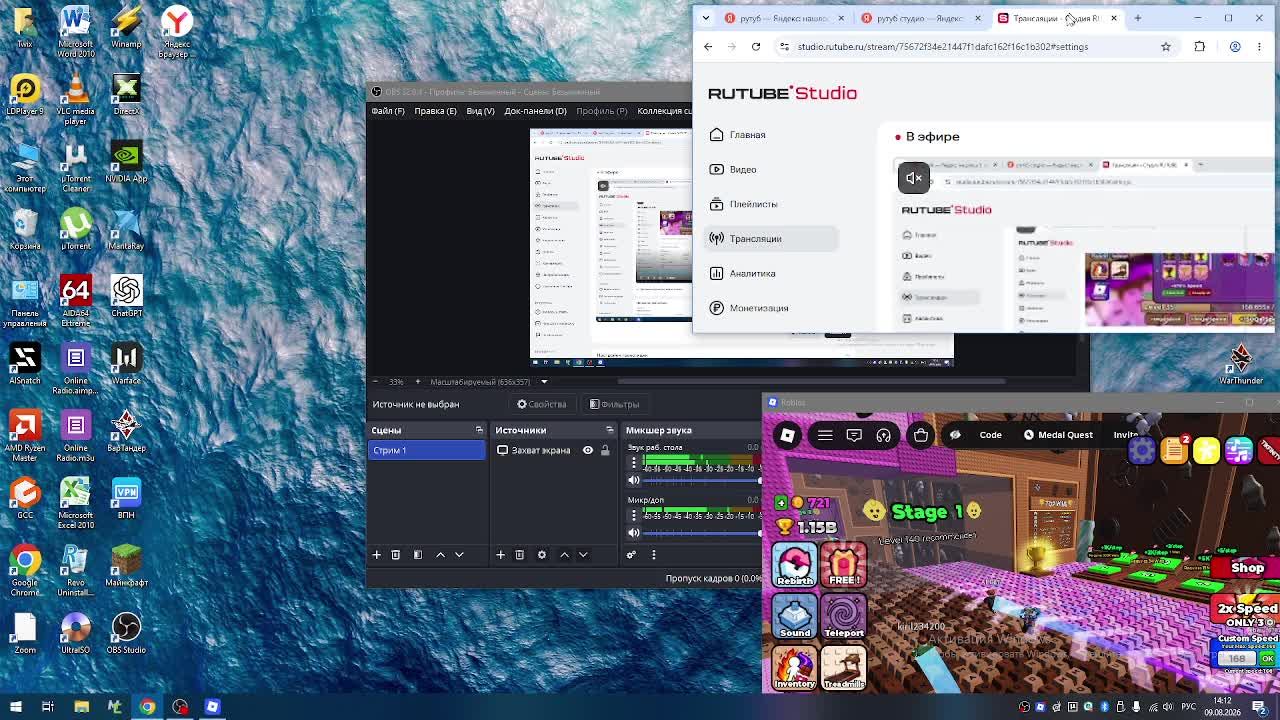The height and width of the screenshot is (720, 1280).
Task: Toggle lock on Захват экрана source
Action: coord(605,450)
